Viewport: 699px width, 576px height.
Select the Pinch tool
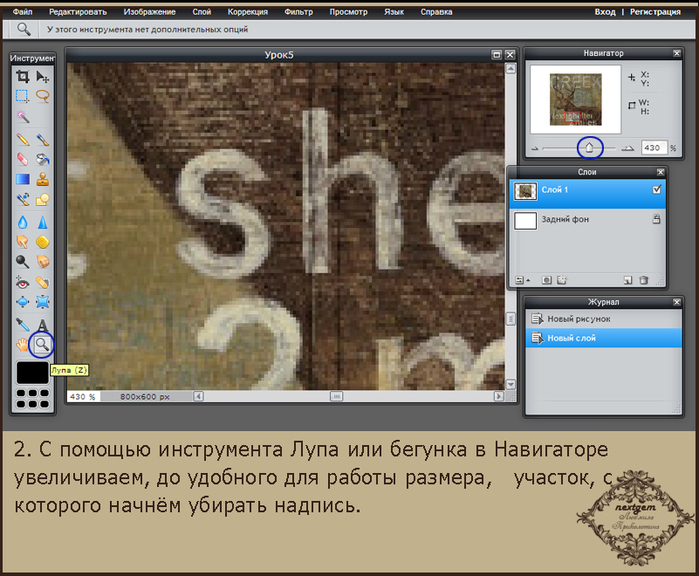pos(43,302)
